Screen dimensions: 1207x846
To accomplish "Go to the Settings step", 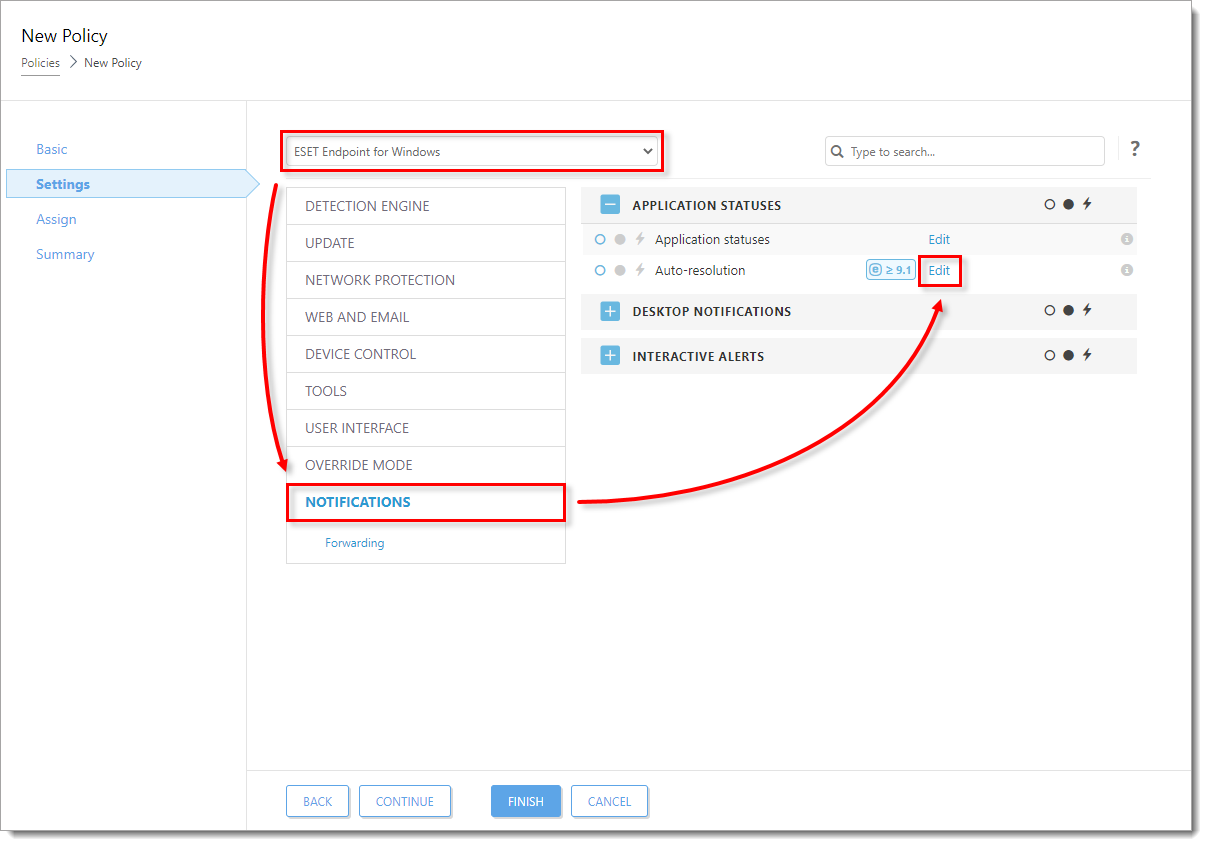I will pos(63,184).
